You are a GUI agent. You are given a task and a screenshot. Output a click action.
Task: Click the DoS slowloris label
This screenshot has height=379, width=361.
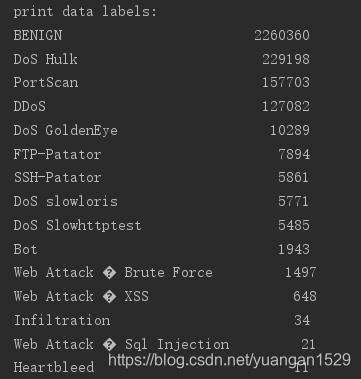[66, 201]
